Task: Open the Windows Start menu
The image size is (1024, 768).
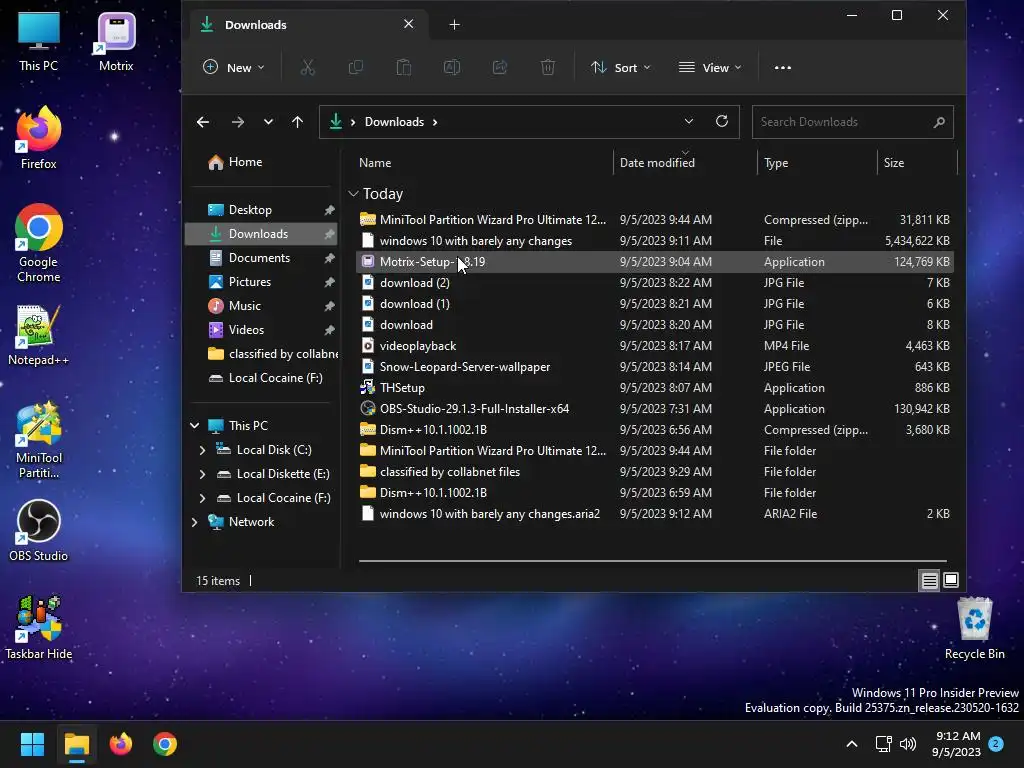Action: 32,744
